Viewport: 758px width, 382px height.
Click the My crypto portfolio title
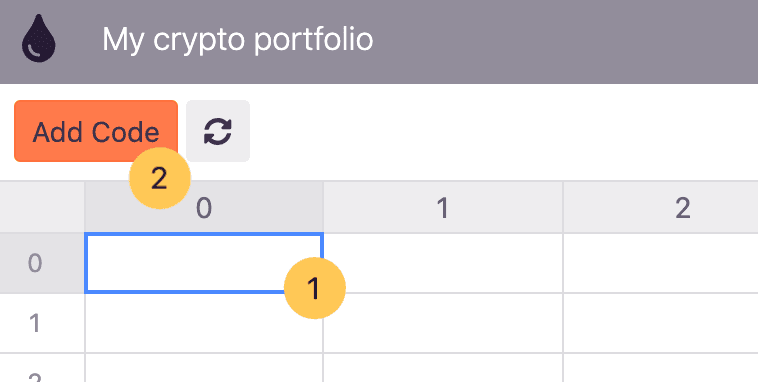tap(237, 39)
